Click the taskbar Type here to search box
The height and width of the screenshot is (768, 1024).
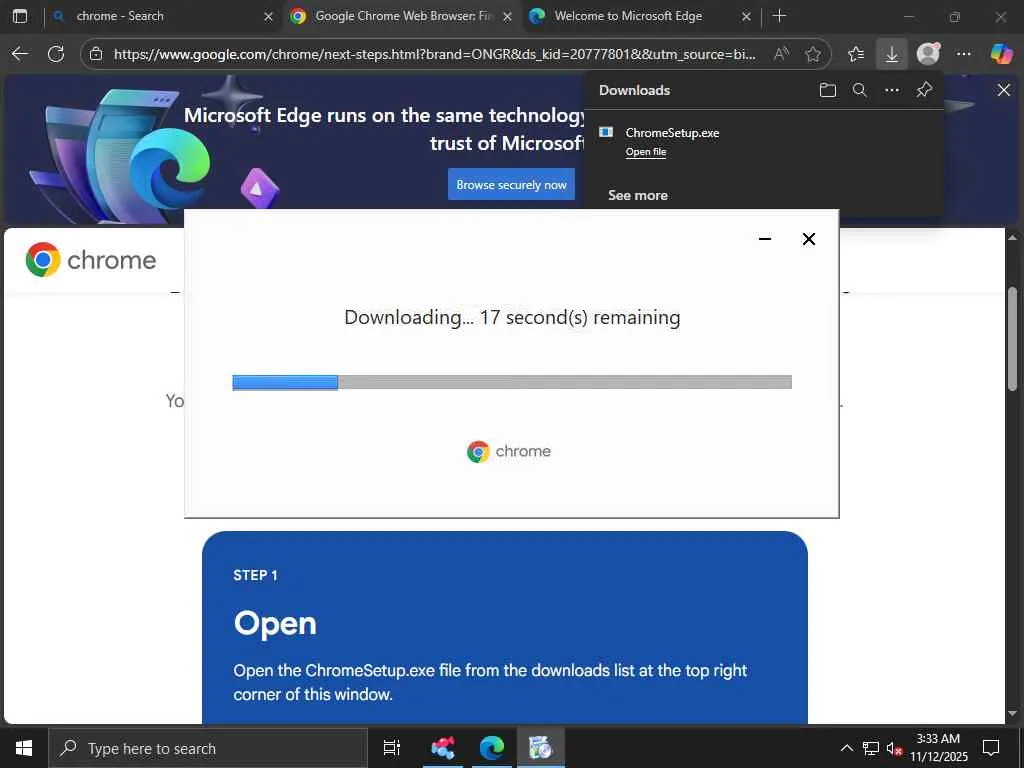pyautogui.click(x=208, y=748)
